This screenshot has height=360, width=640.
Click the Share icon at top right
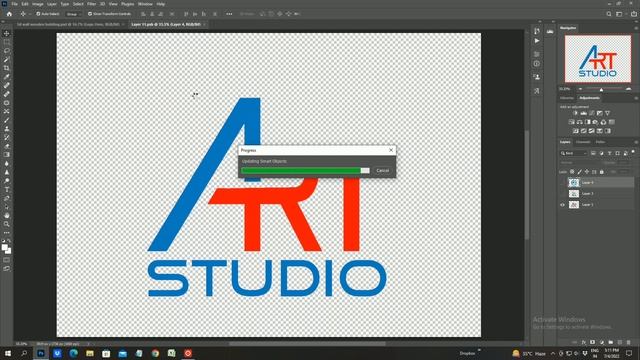tap(633, 14)
